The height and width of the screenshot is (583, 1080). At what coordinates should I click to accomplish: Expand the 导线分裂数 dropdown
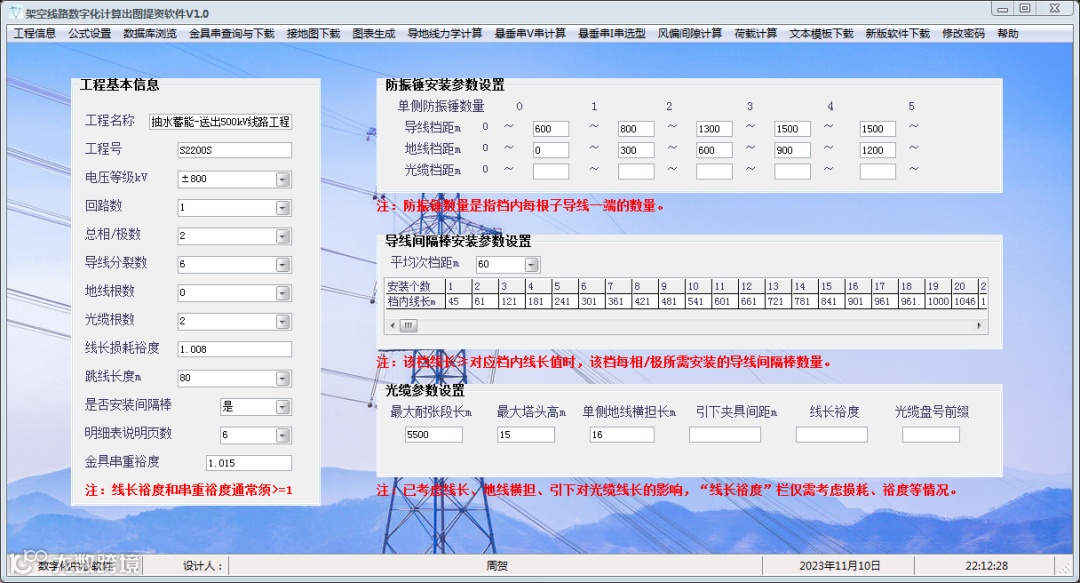pyautogui.click(x=282, y=265)
